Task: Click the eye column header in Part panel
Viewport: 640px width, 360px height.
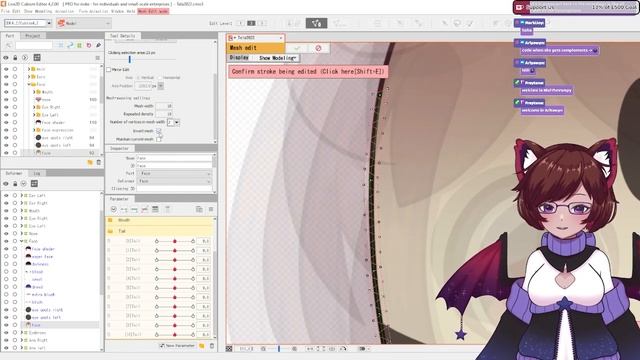Action: [x=6, y=58]
